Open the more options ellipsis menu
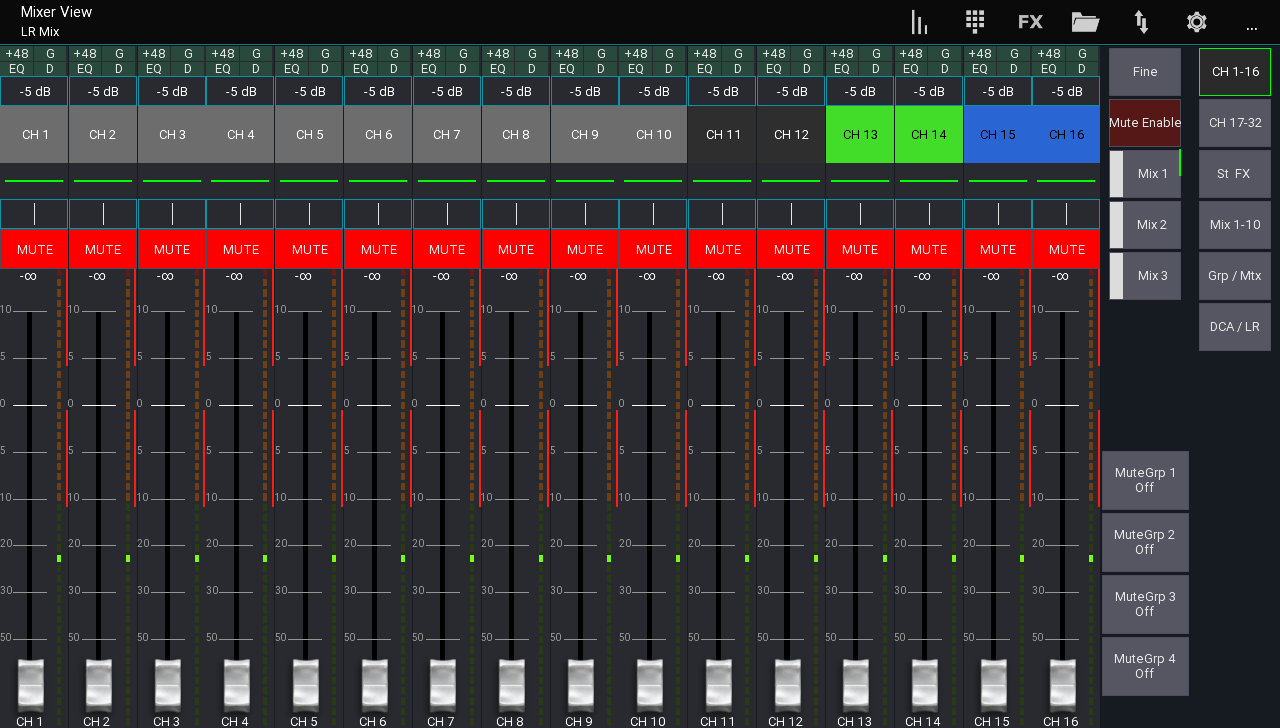 [1251, 27]
